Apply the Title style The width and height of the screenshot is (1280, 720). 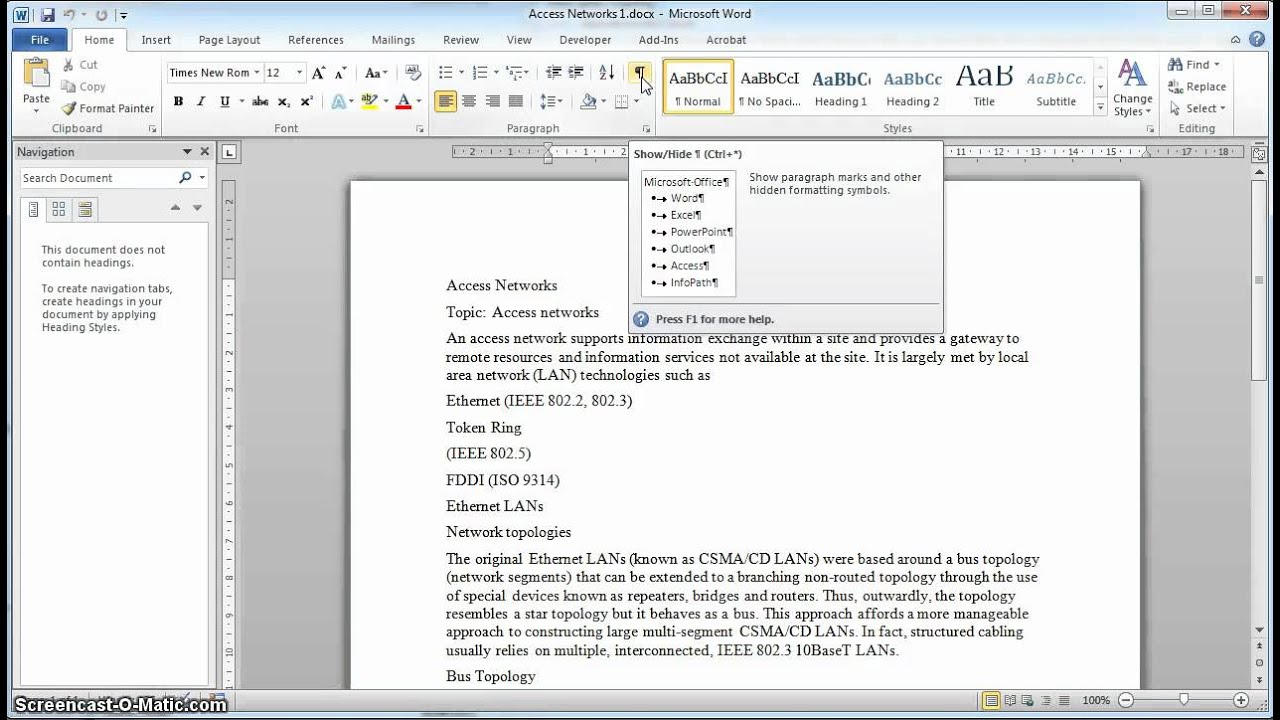coord(984,87)
